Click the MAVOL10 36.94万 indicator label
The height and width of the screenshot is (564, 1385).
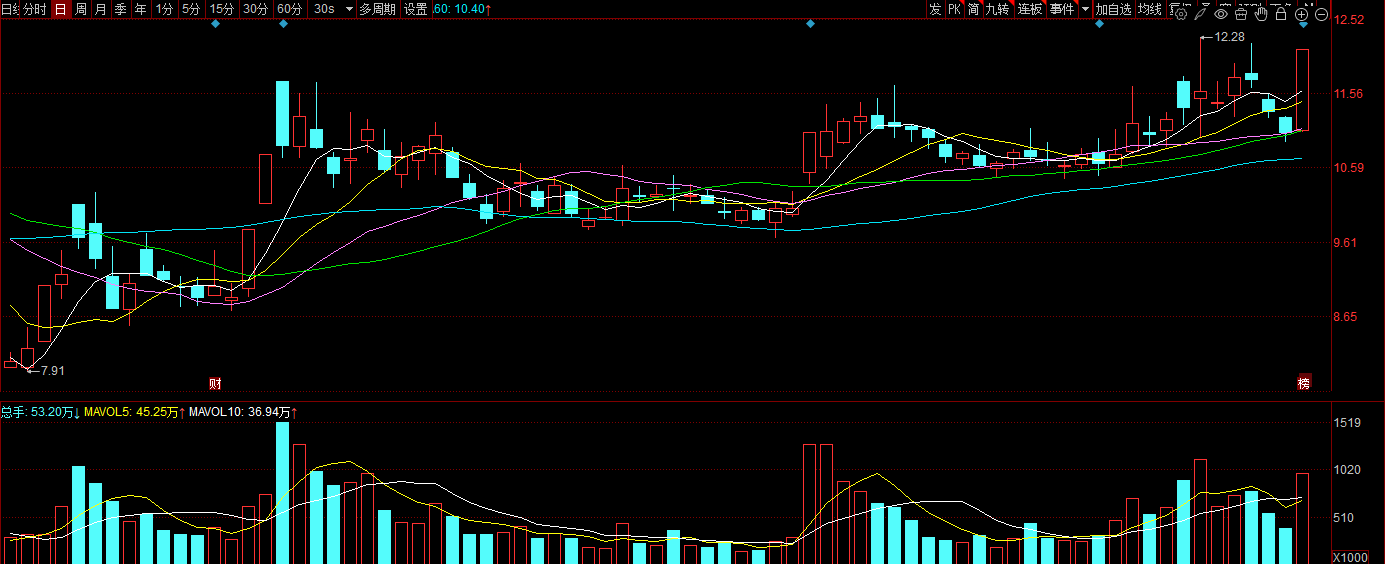pyautogui.click(x=244, y=411)
